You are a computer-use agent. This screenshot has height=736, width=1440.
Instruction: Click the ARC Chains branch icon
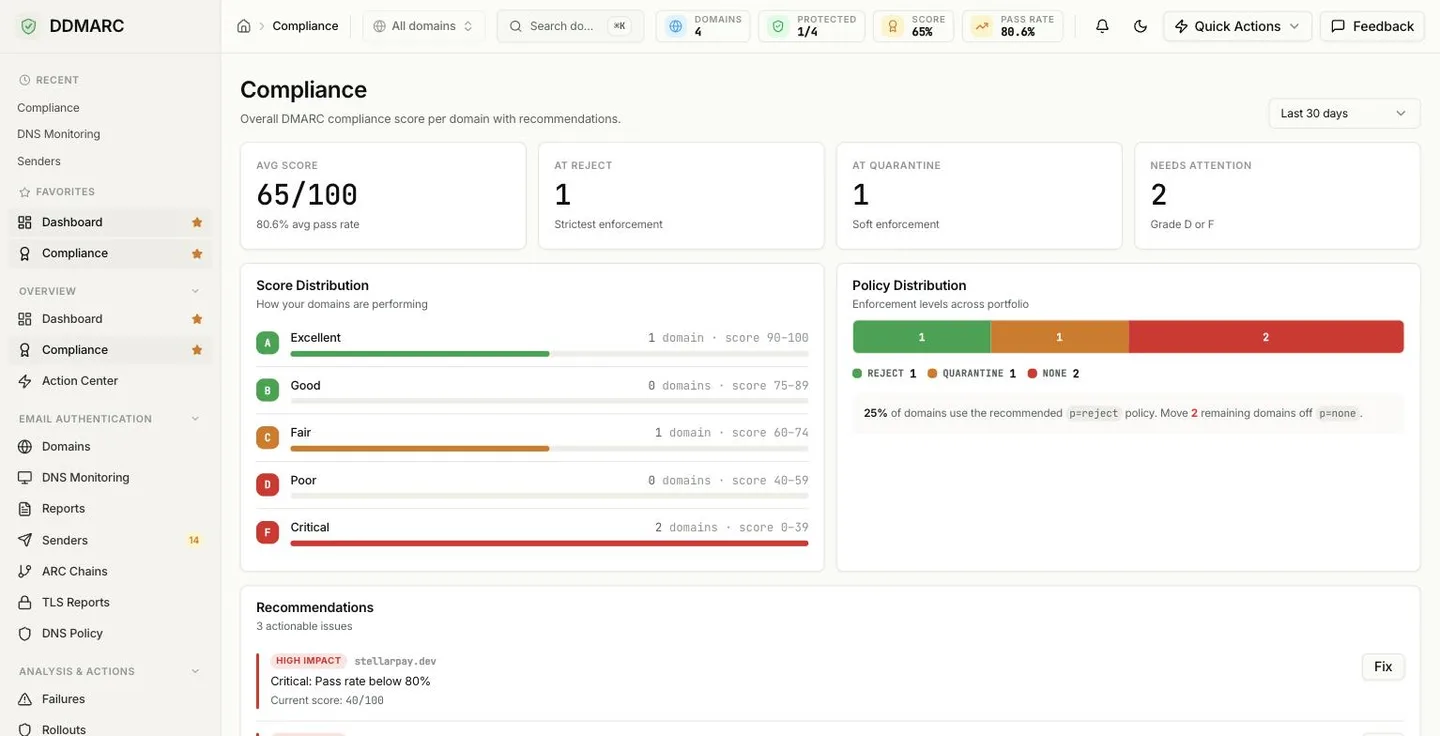[25, 571]
